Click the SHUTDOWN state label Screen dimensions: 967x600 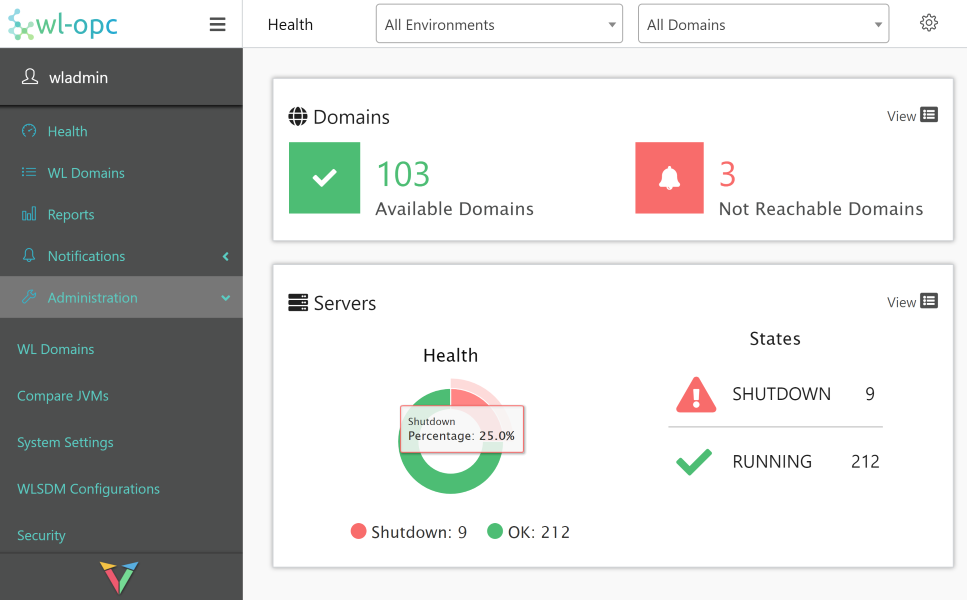pyautogui.click(x=781, y=394)
